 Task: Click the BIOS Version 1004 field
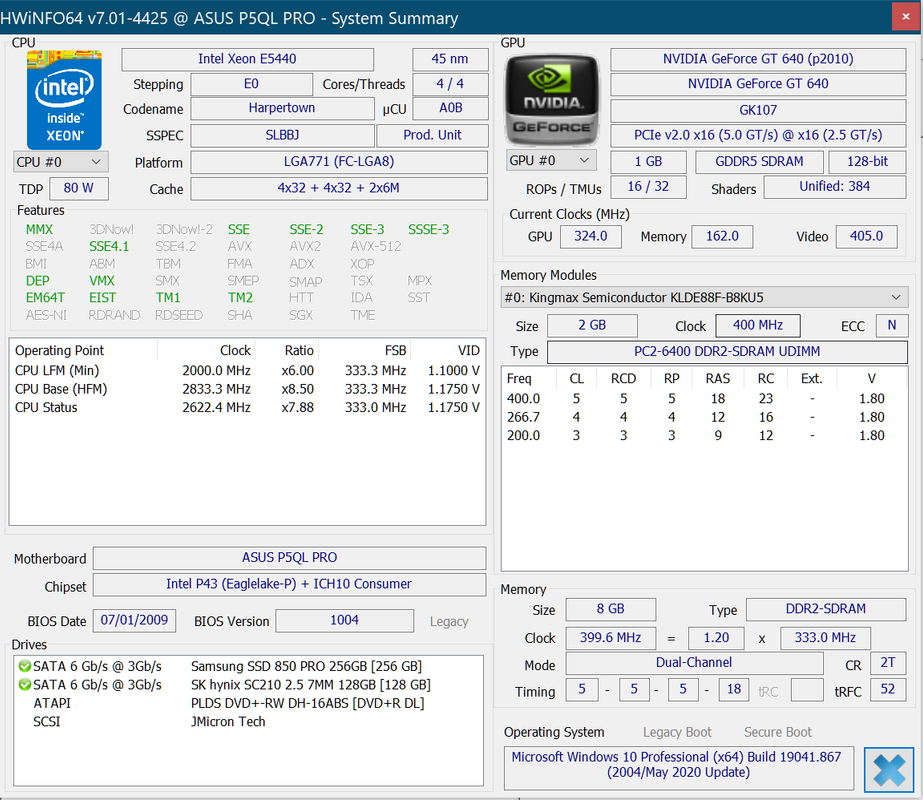344,620
